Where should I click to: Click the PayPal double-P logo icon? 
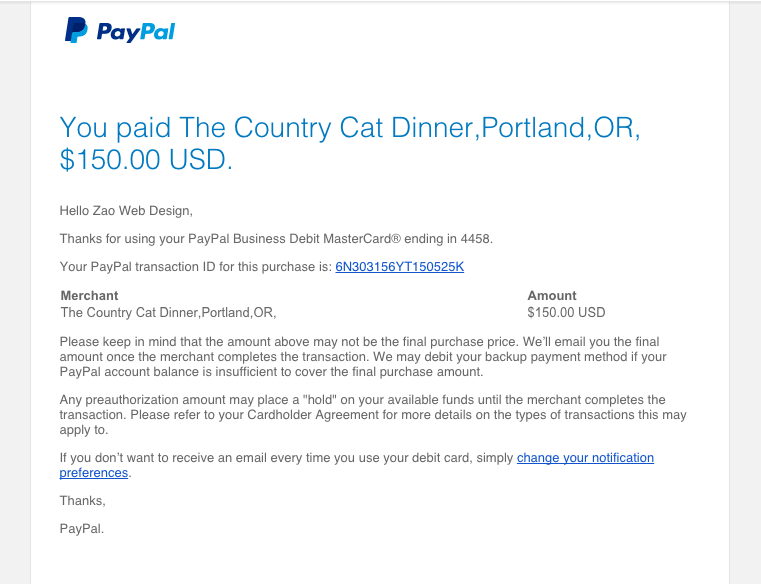[76, 31]
